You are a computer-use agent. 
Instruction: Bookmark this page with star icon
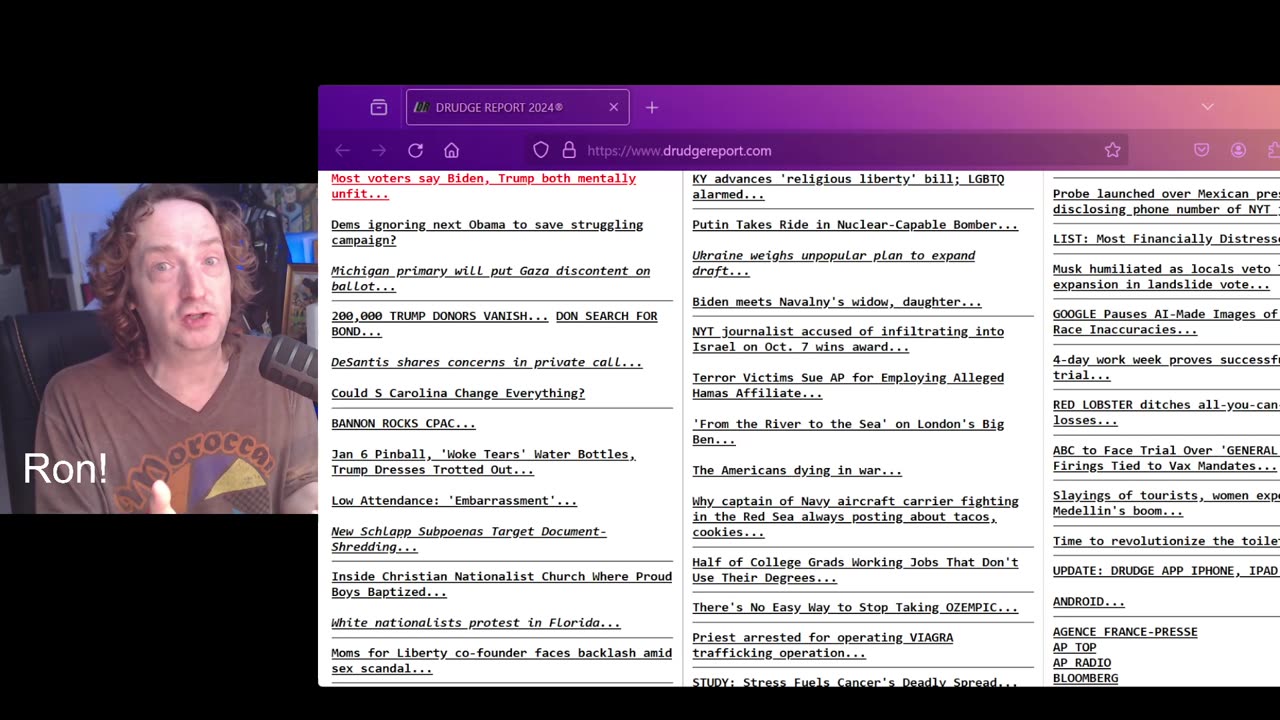pyautogui.click(x=1112, y=150)
